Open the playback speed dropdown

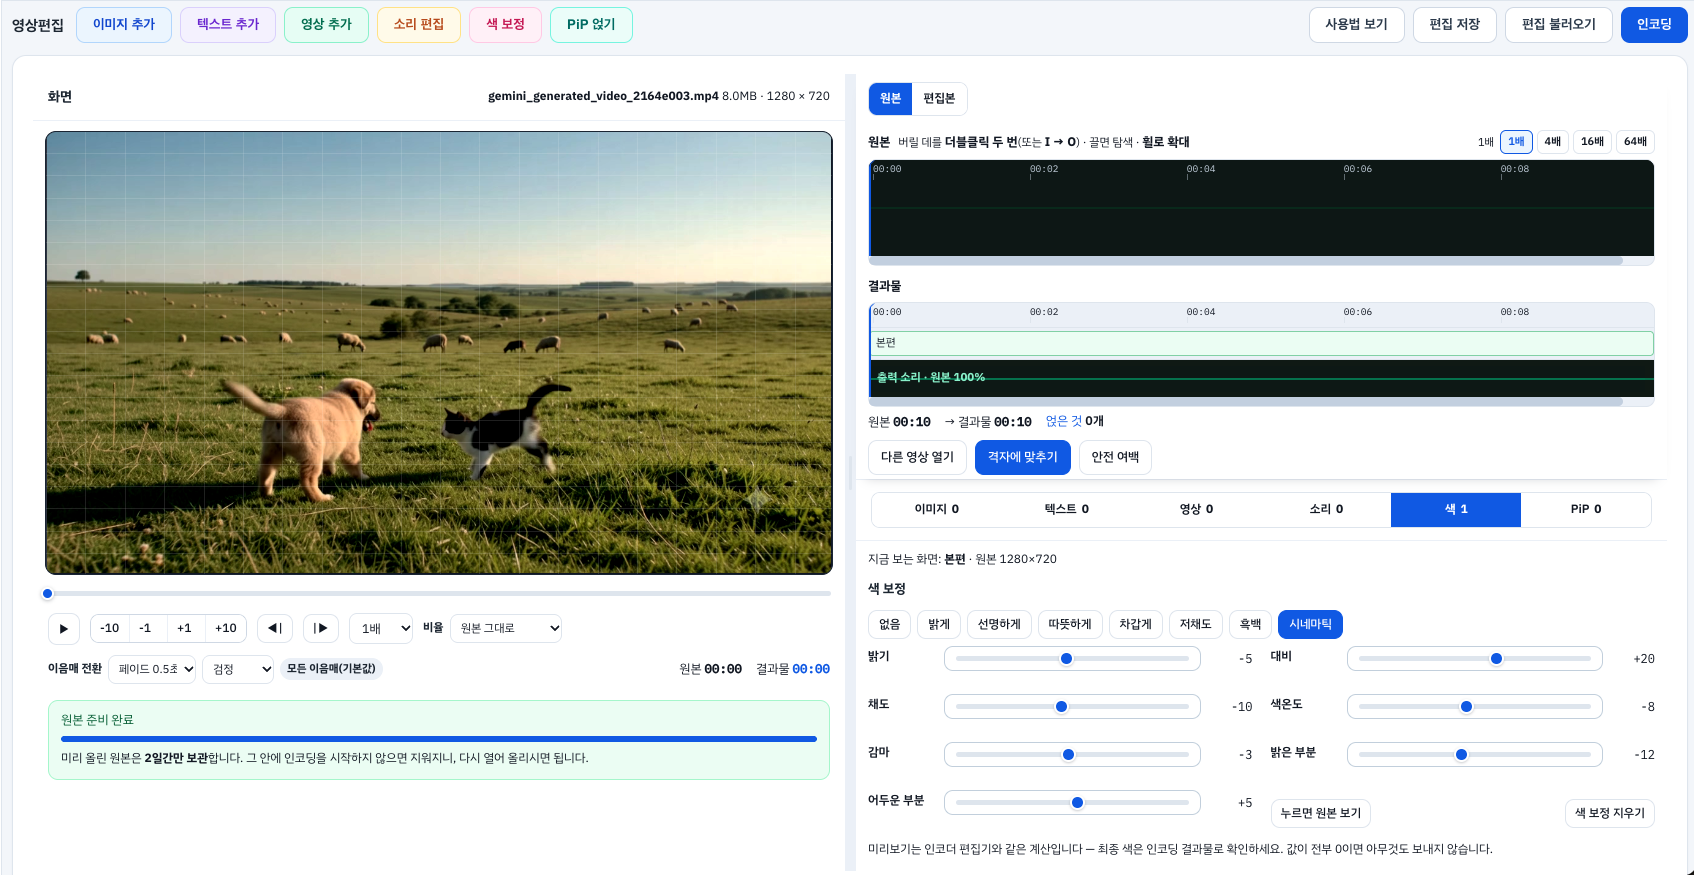(x=381, y=628)
